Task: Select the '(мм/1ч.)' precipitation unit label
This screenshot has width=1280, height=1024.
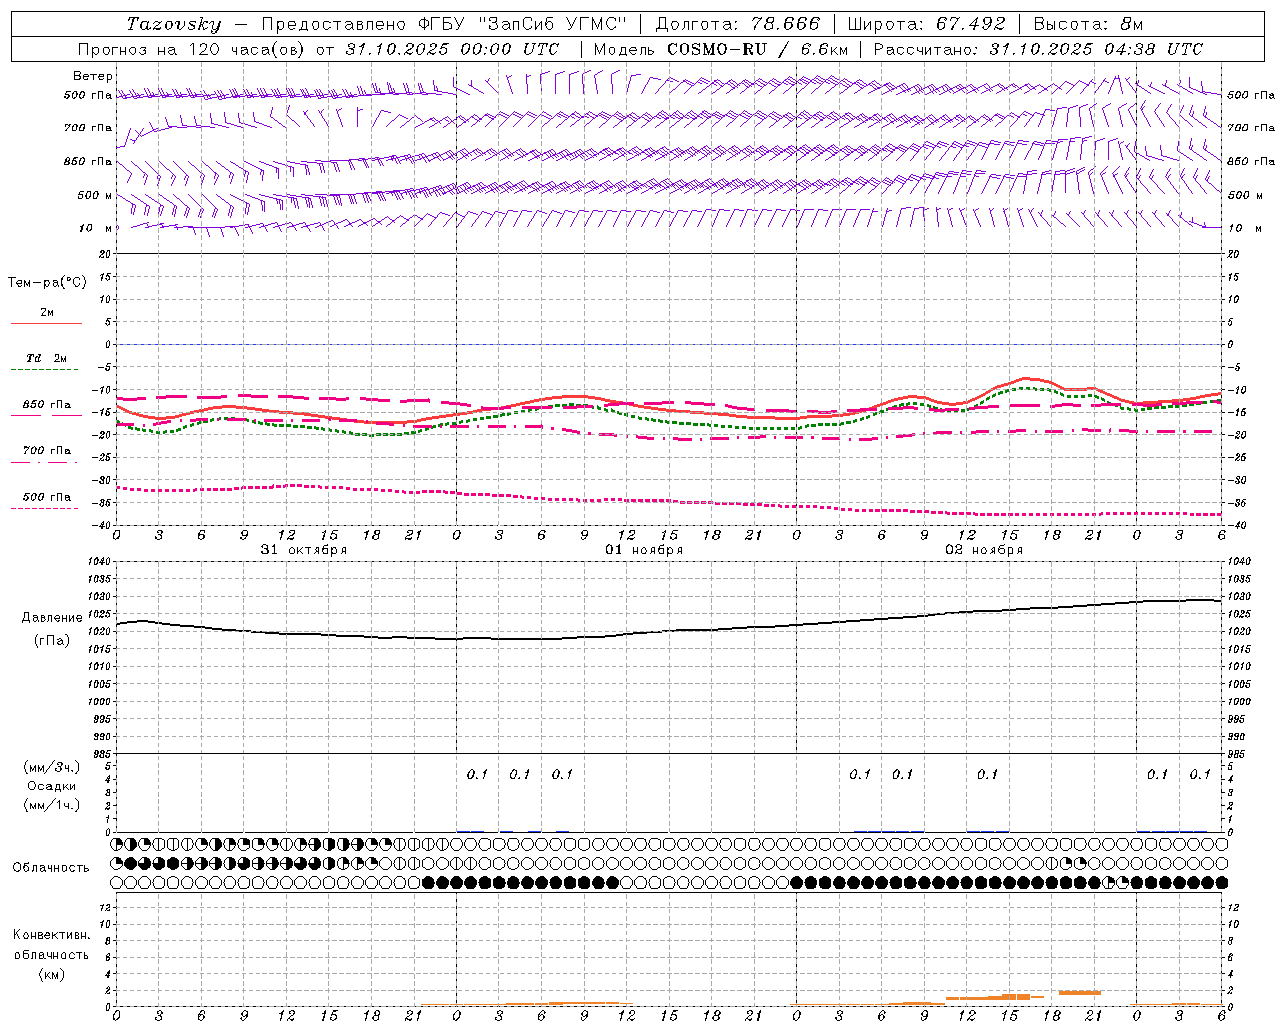Action: [52, 805]
